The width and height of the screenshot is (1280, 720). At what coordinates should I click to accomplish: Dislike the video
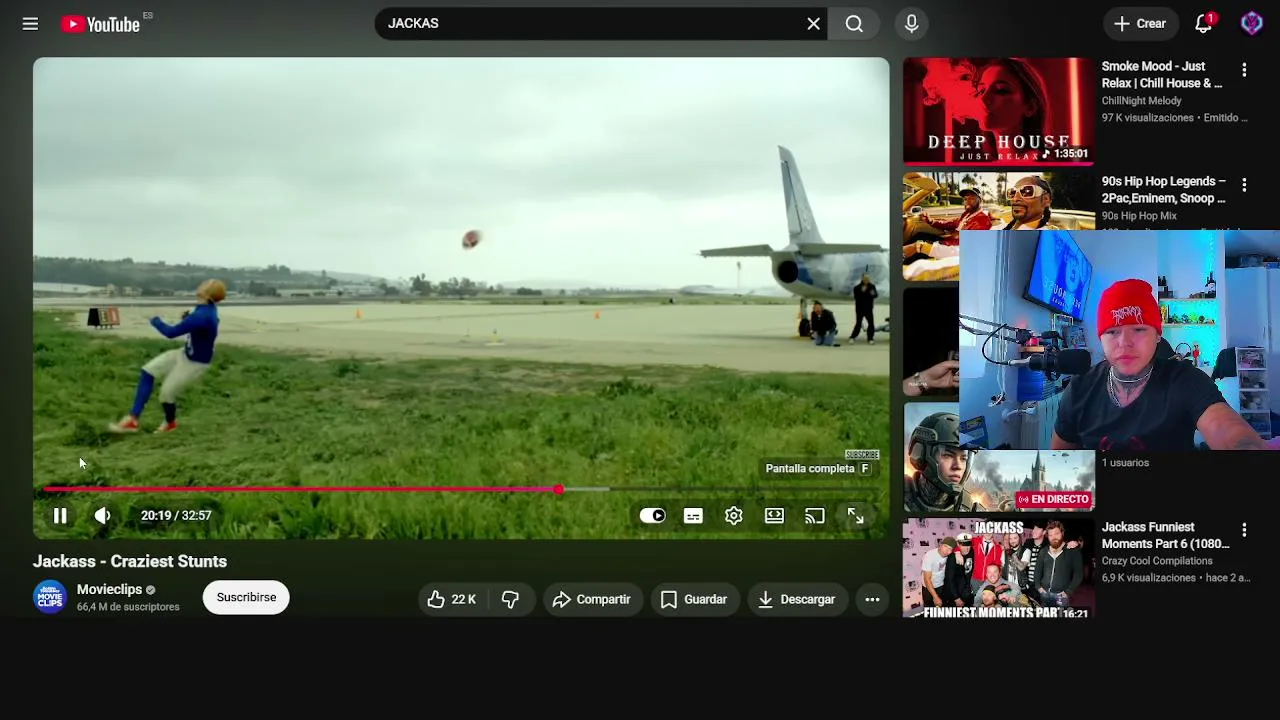[510, 599]
